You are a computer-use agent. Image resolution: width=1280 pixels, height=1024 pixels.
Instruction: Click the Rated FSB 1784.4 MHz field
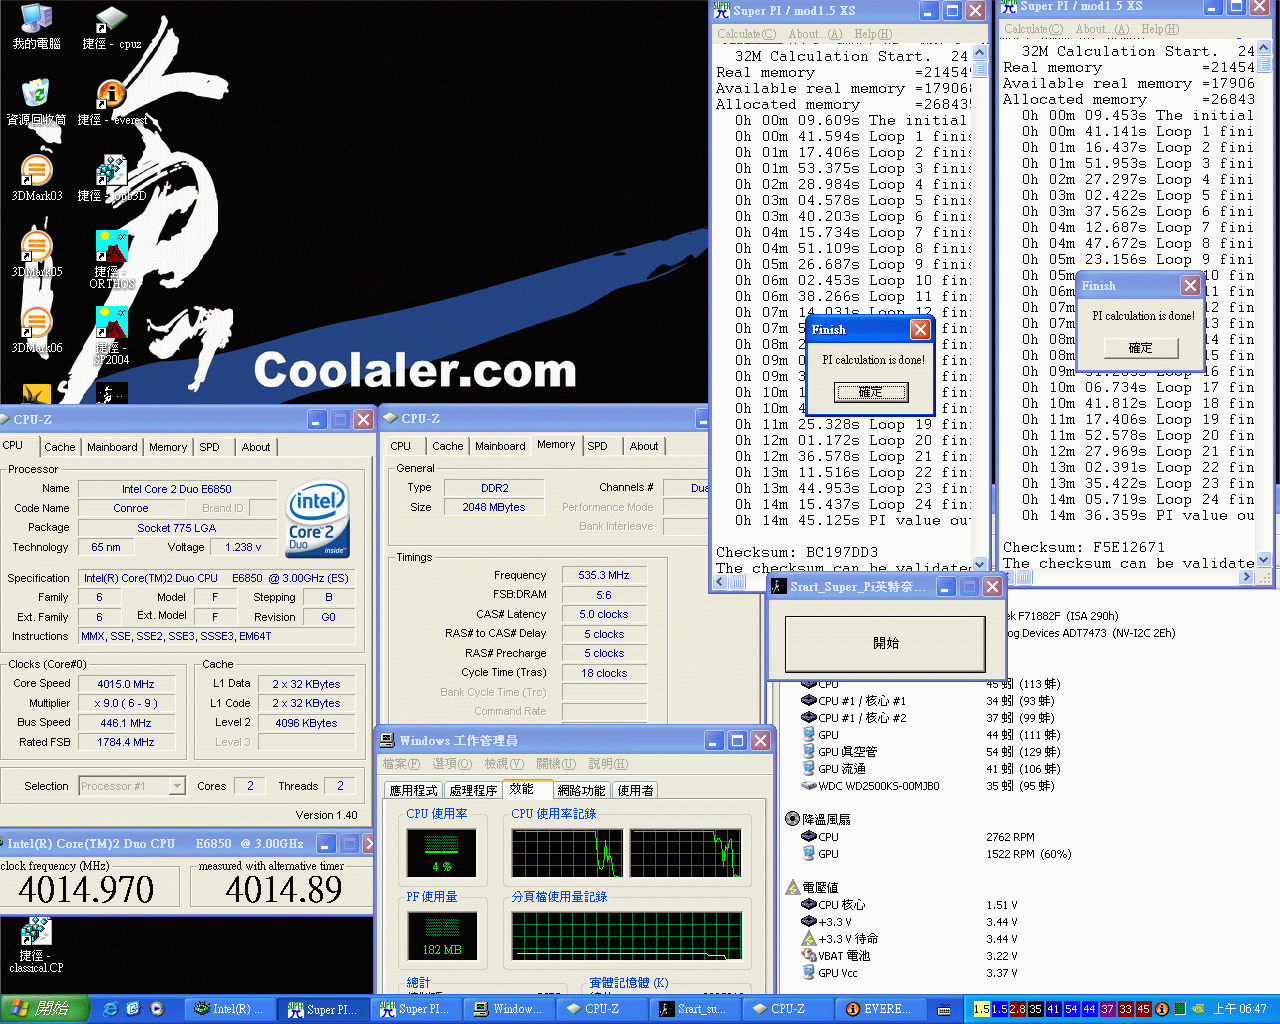(126, 742)
